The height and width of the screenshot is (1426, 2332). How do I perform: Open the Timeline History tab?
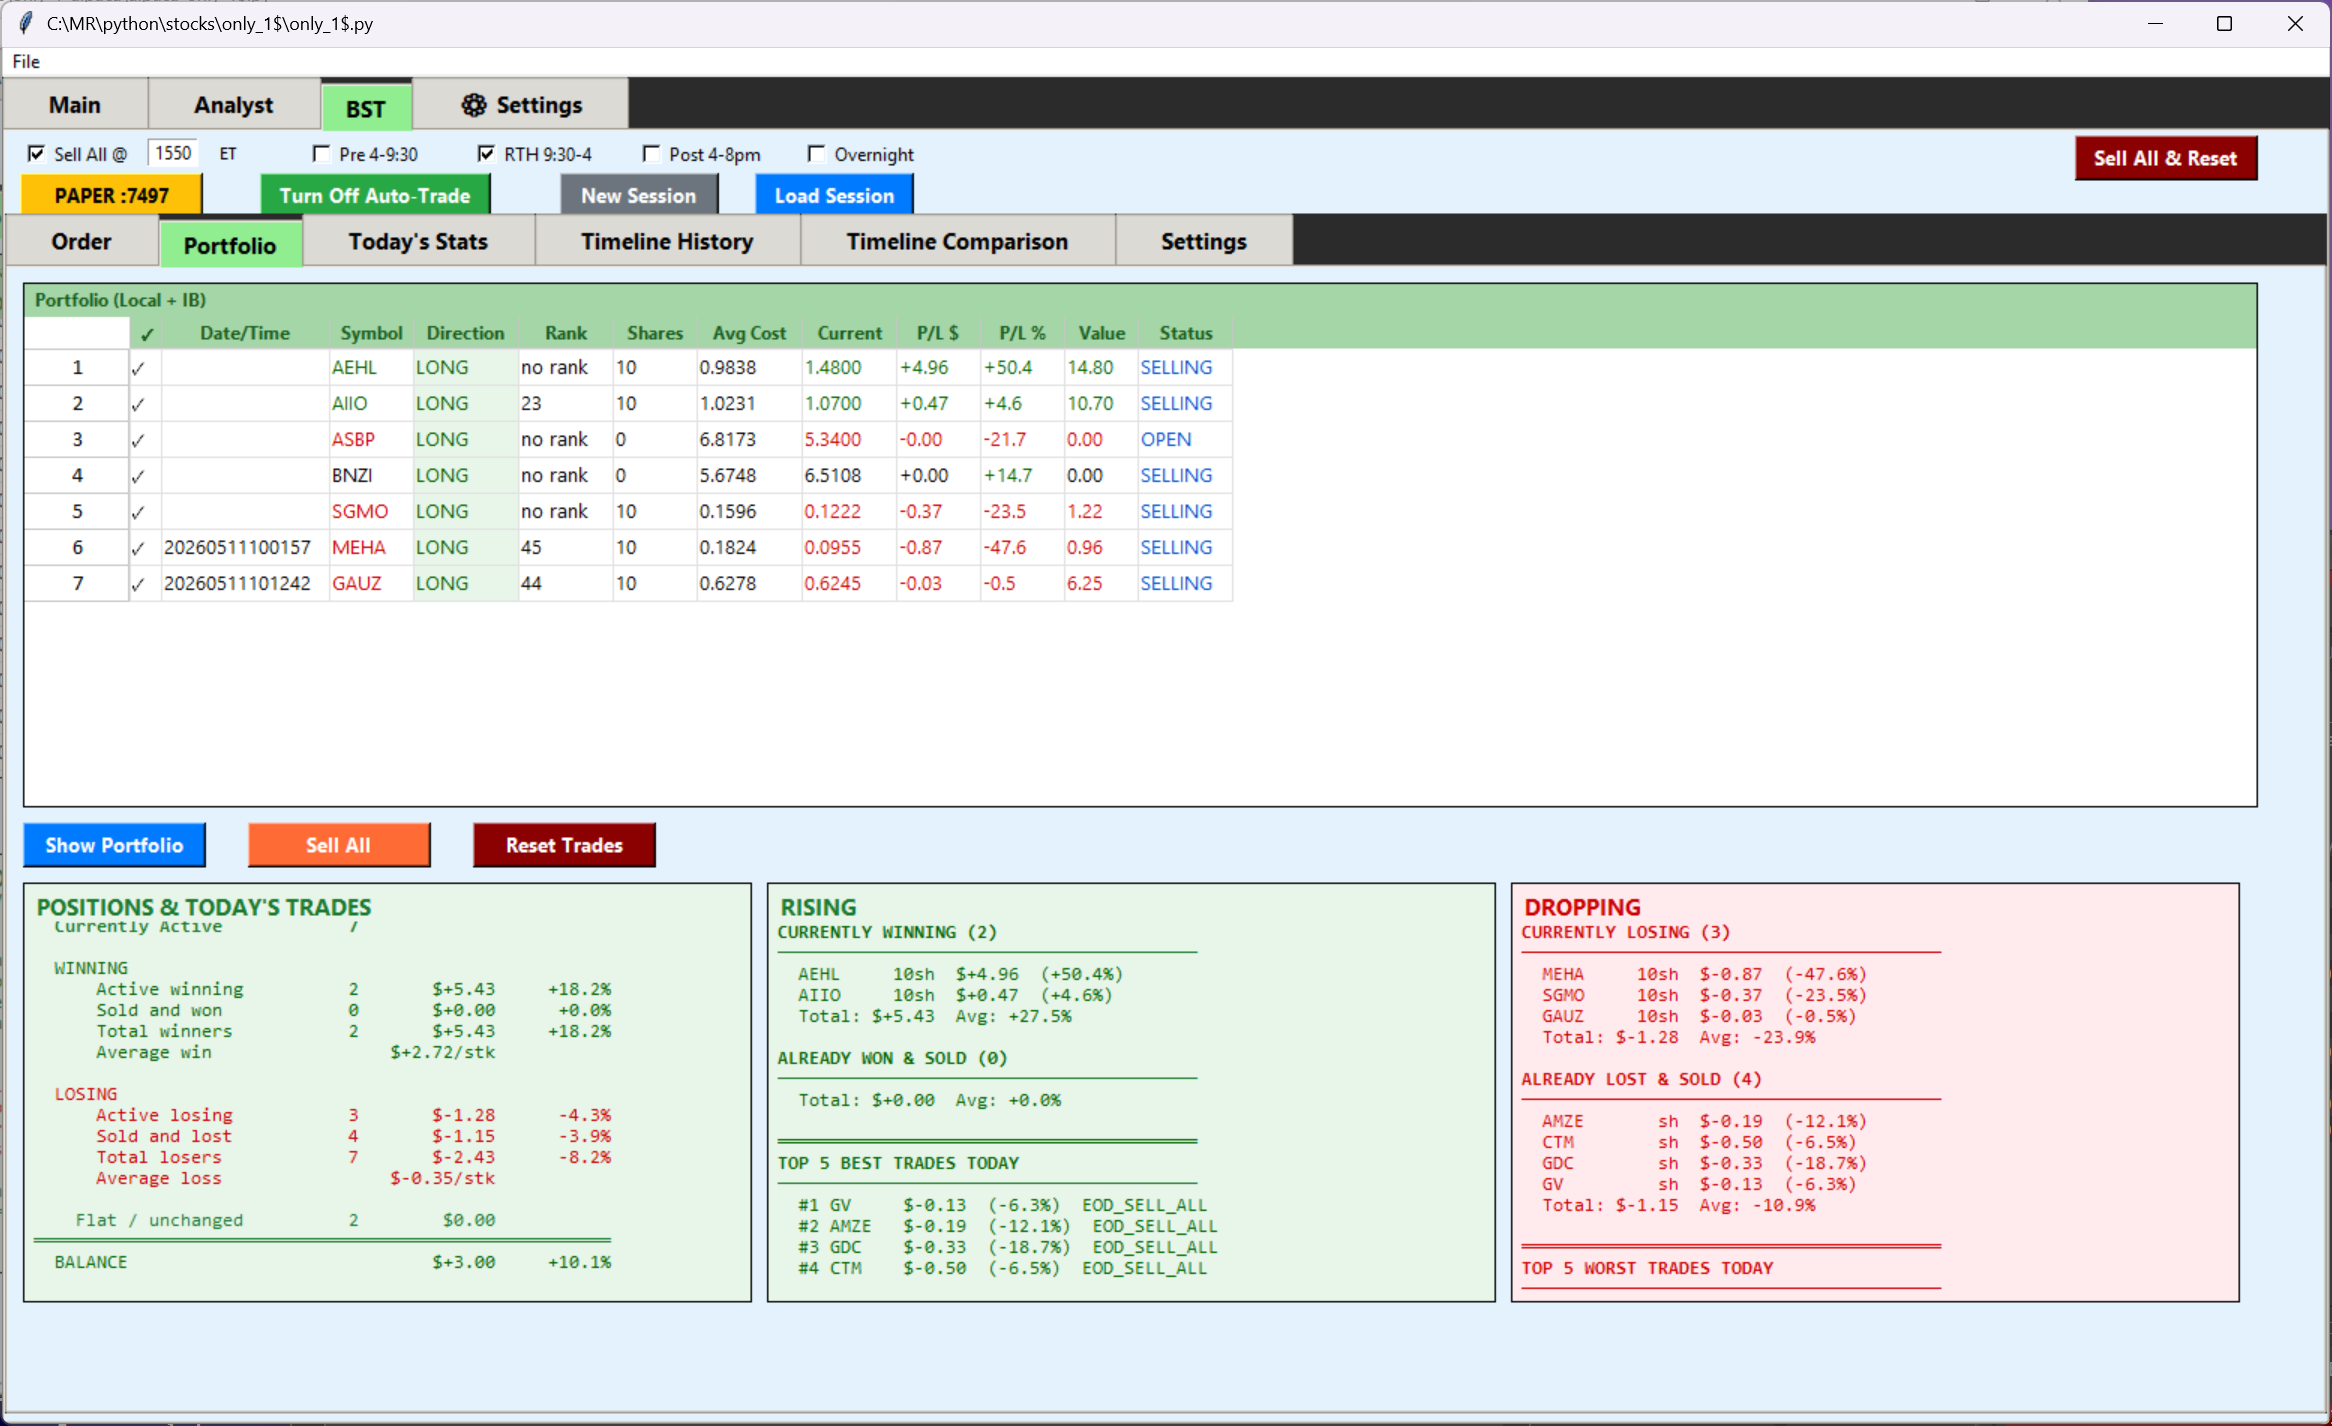pos(667,241)
